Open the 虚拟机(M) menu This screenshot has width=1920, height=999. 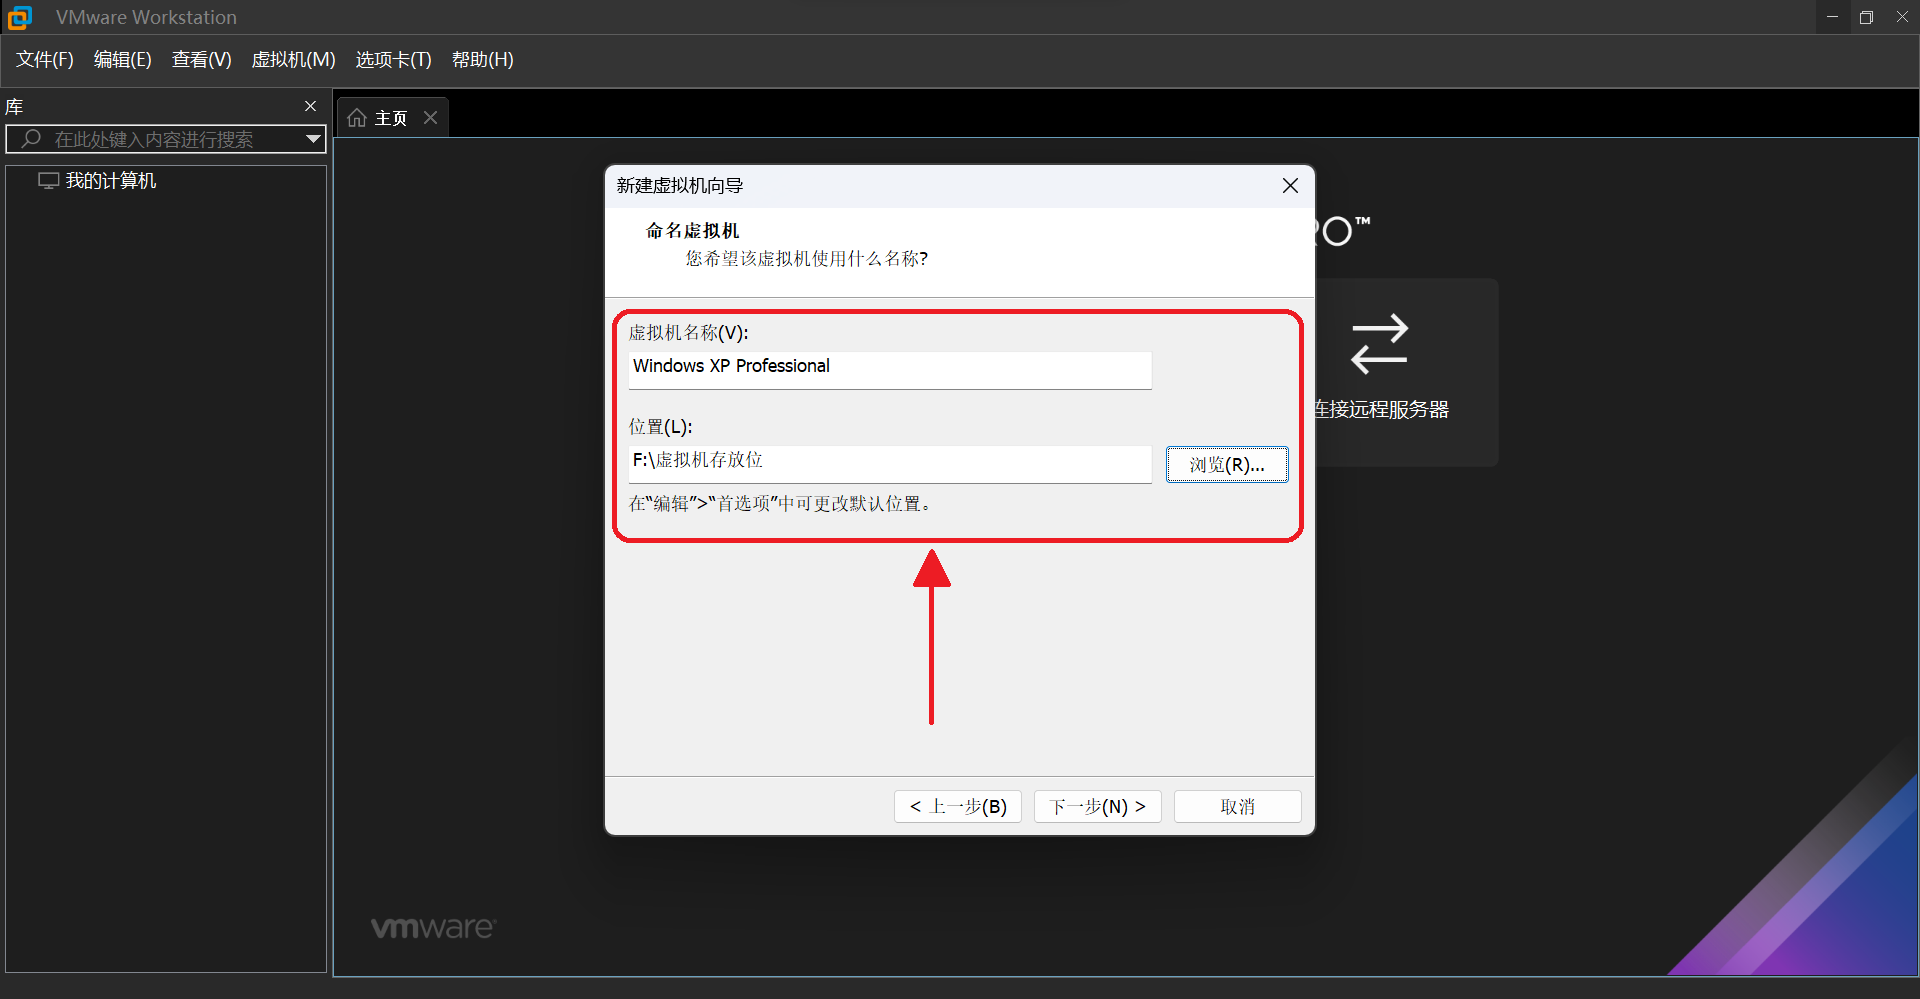pos(293,60)
